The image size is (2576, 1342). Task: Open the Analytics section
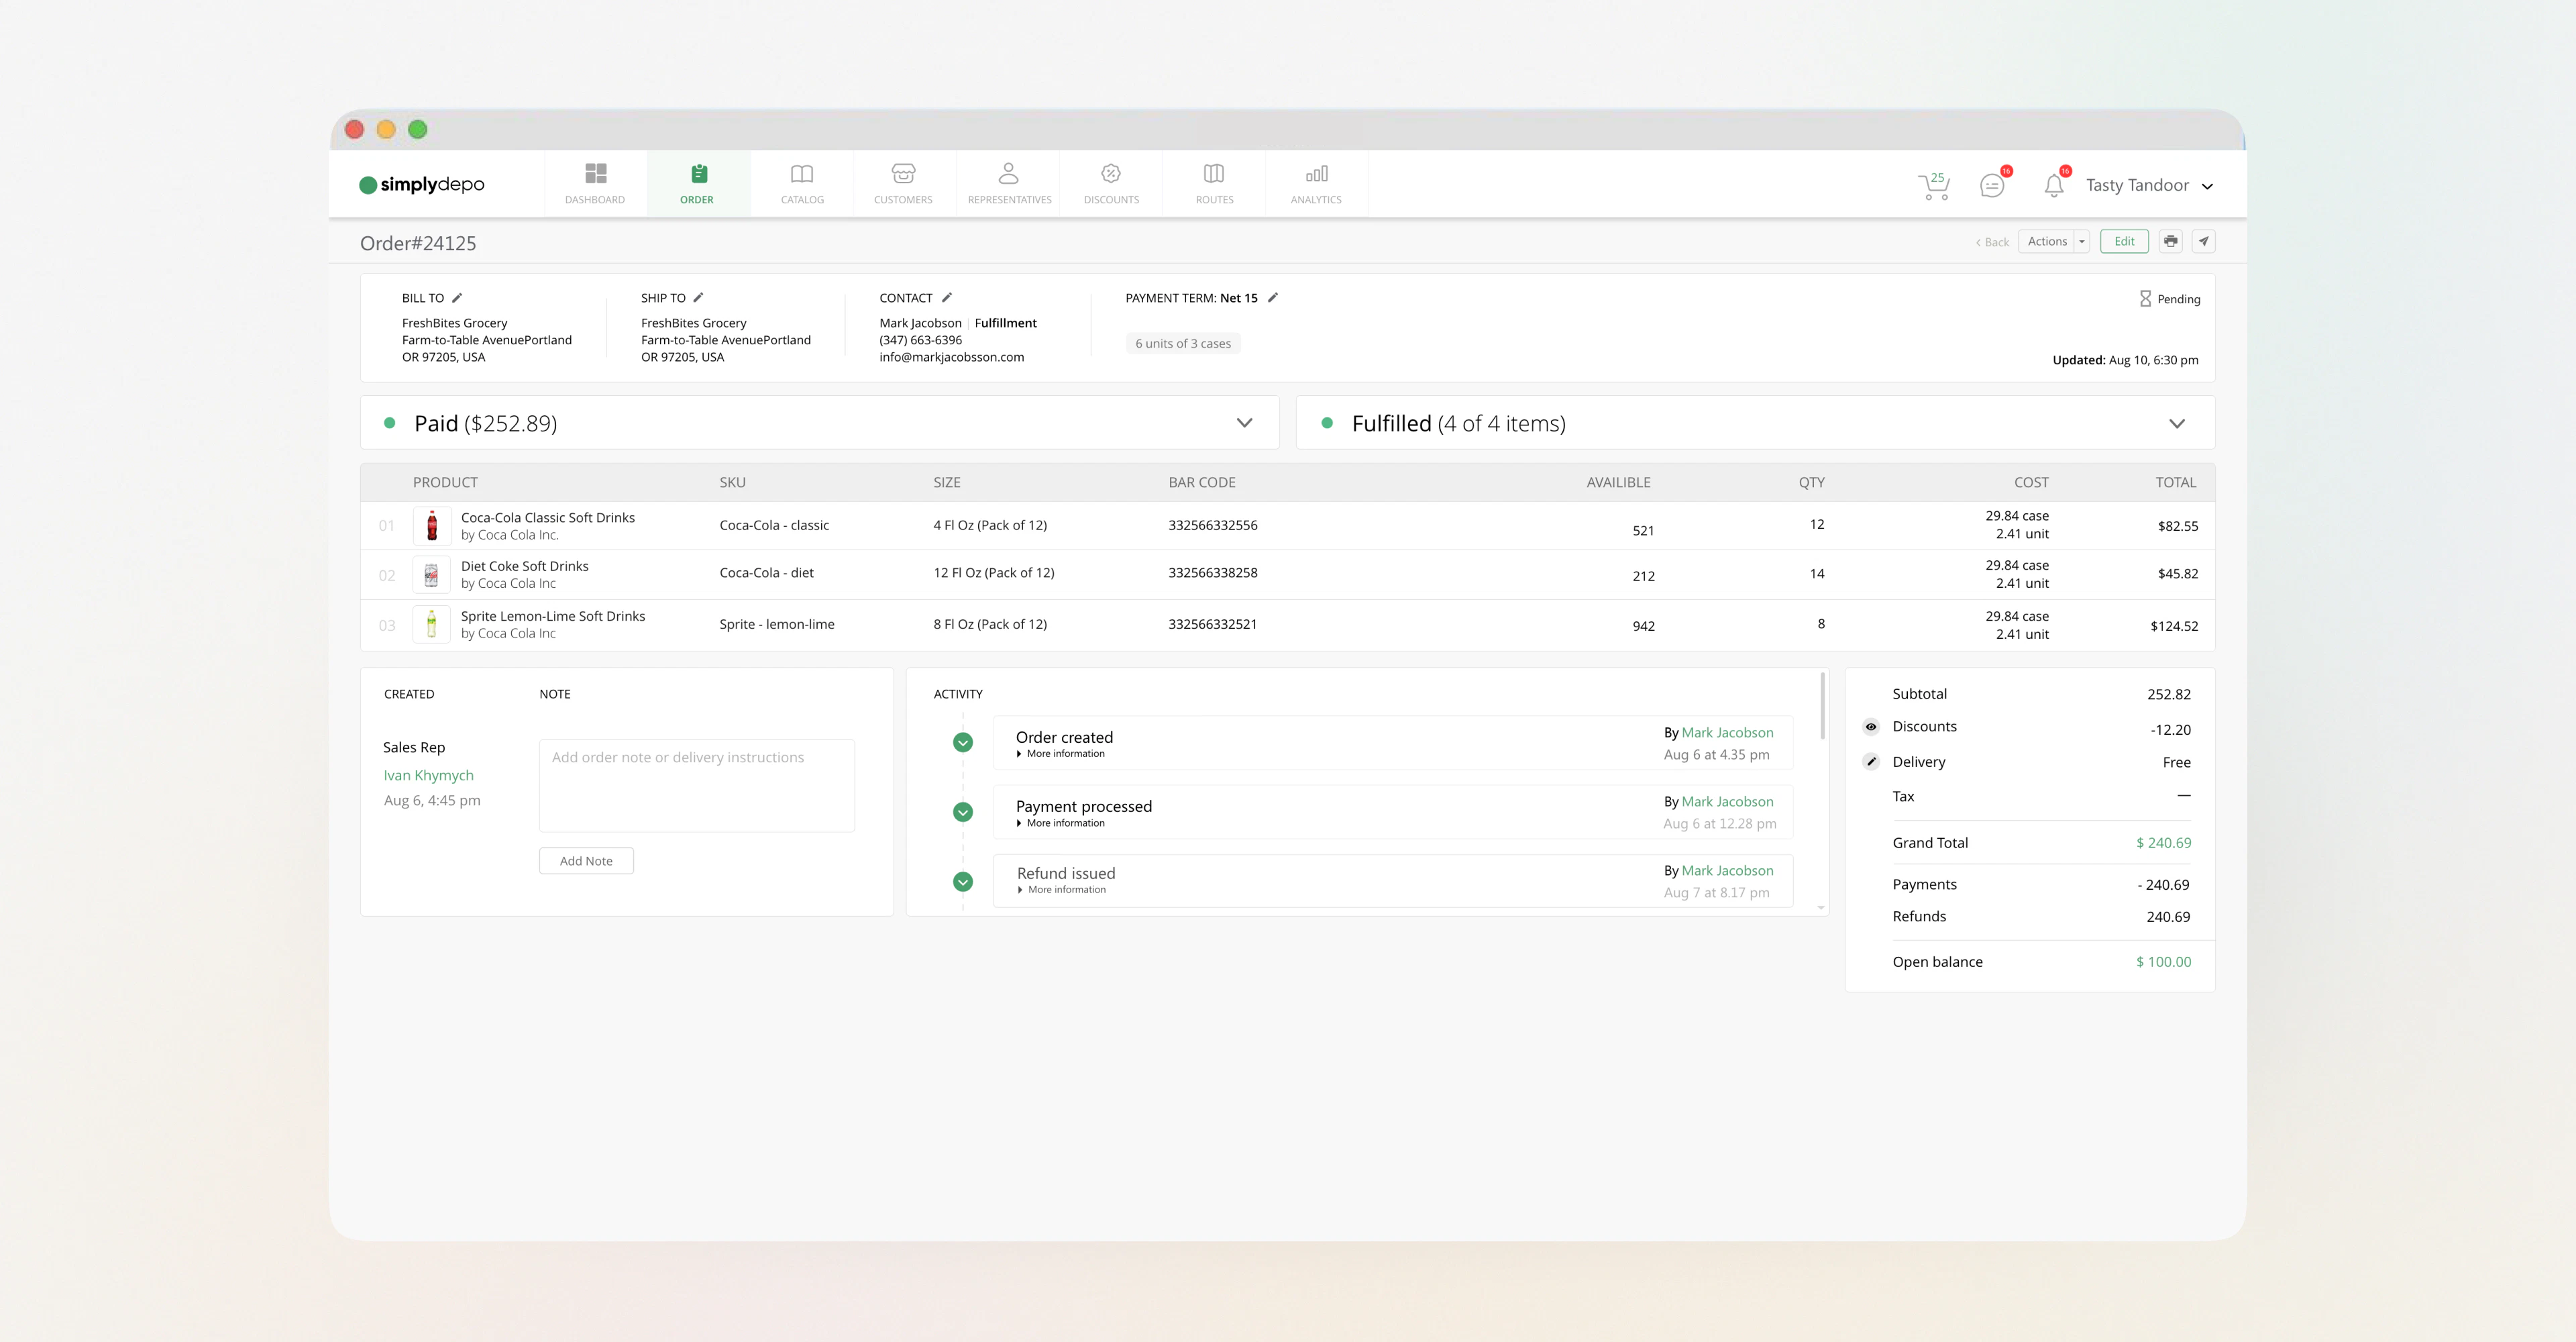1315,184
